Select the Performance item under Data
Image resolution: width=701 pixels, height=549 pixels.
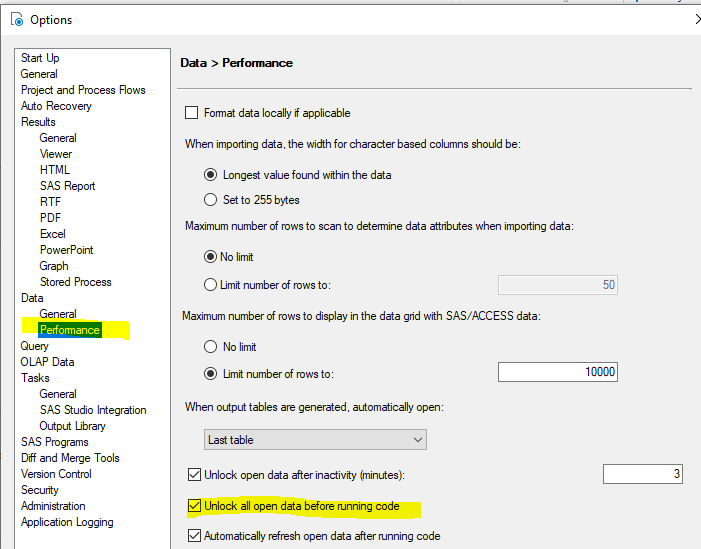click(70, 330)
